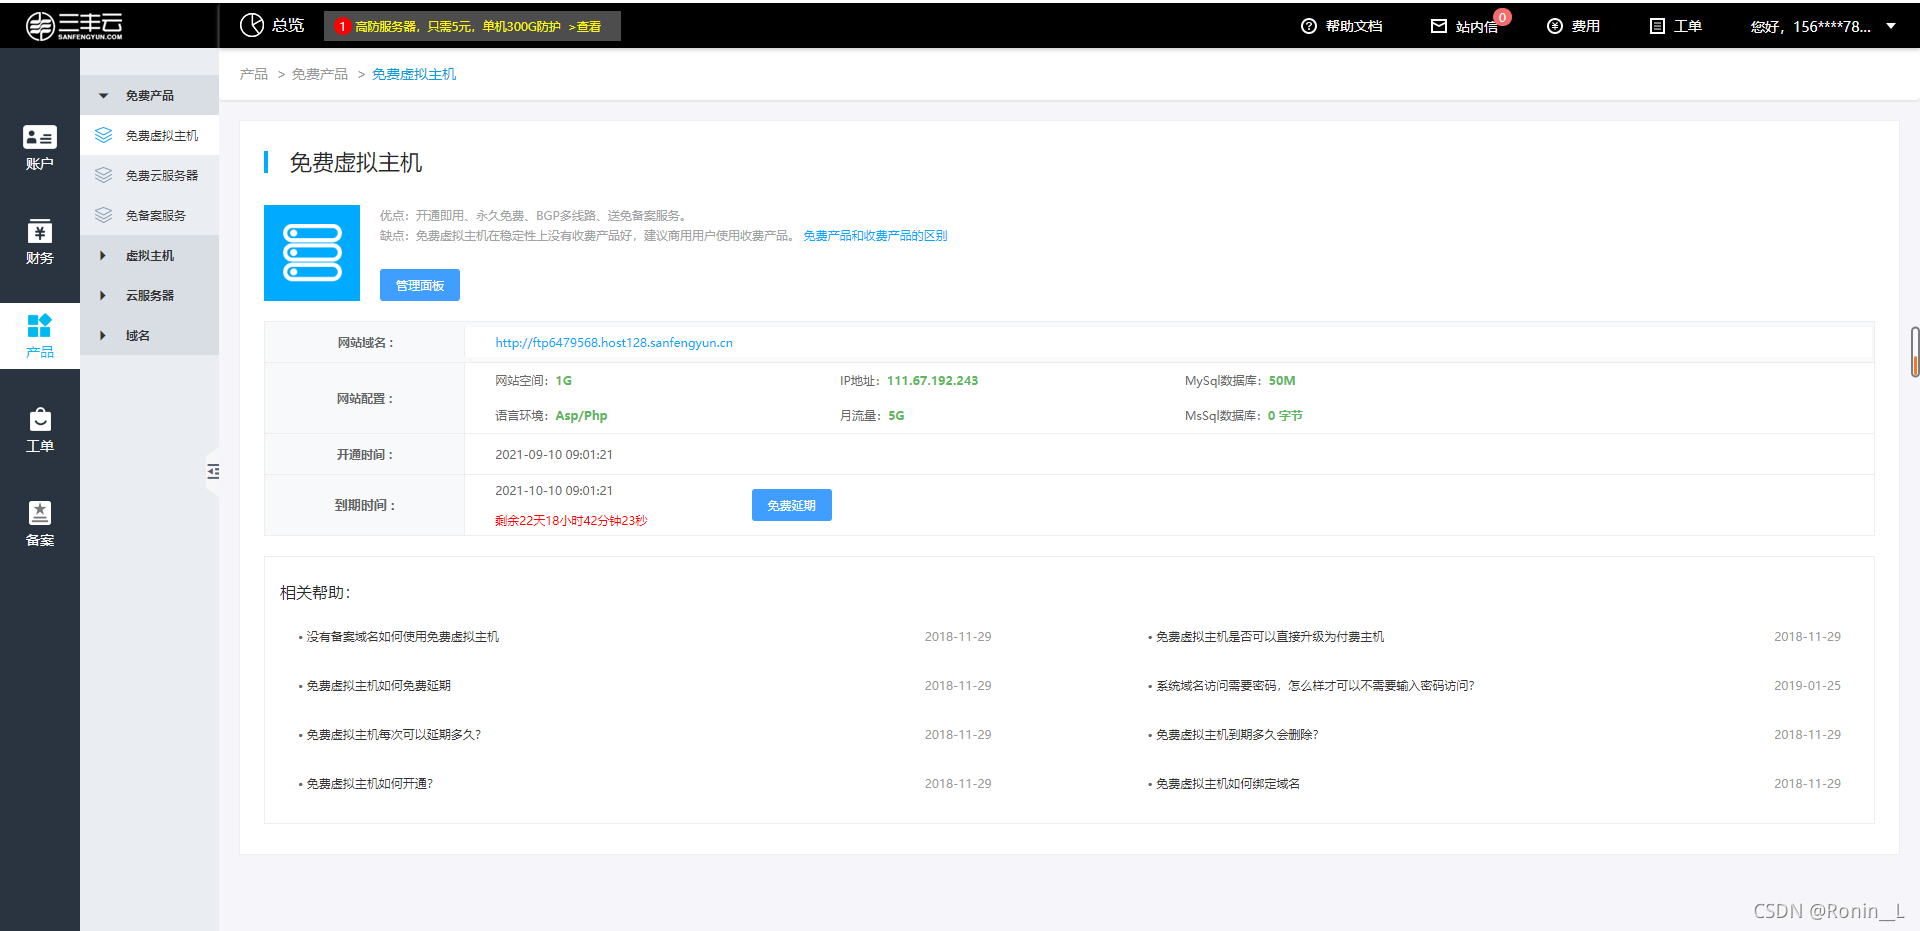Click the stack icon beside 免费云服务器
The height and width of the screenshot is (931, 1920).
tap(103, 175)
